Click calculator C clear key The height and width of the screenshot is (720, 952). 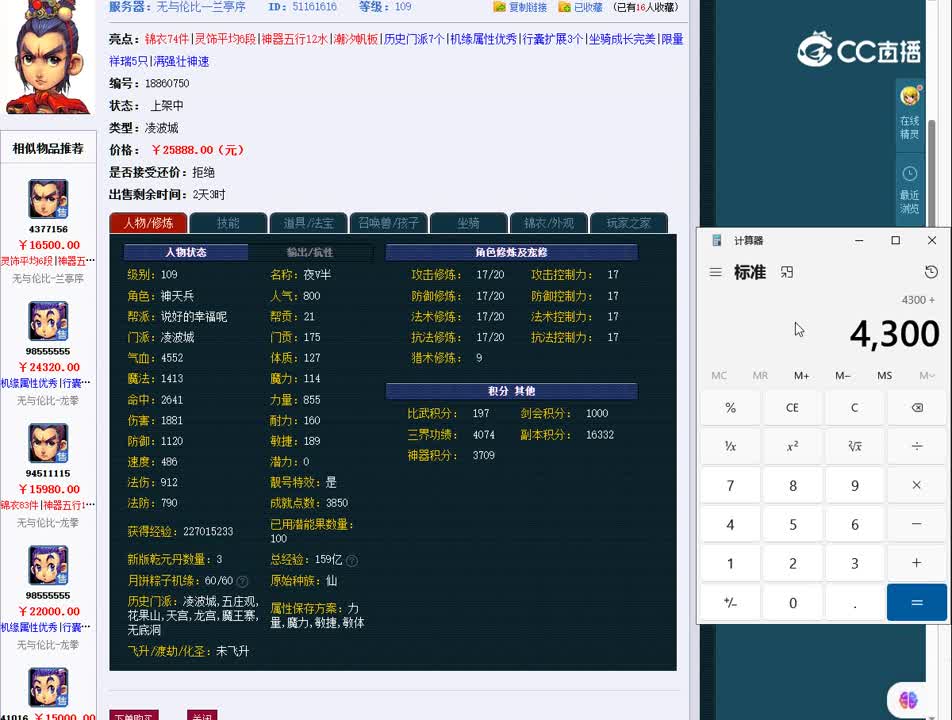click(x=854, y=407)
